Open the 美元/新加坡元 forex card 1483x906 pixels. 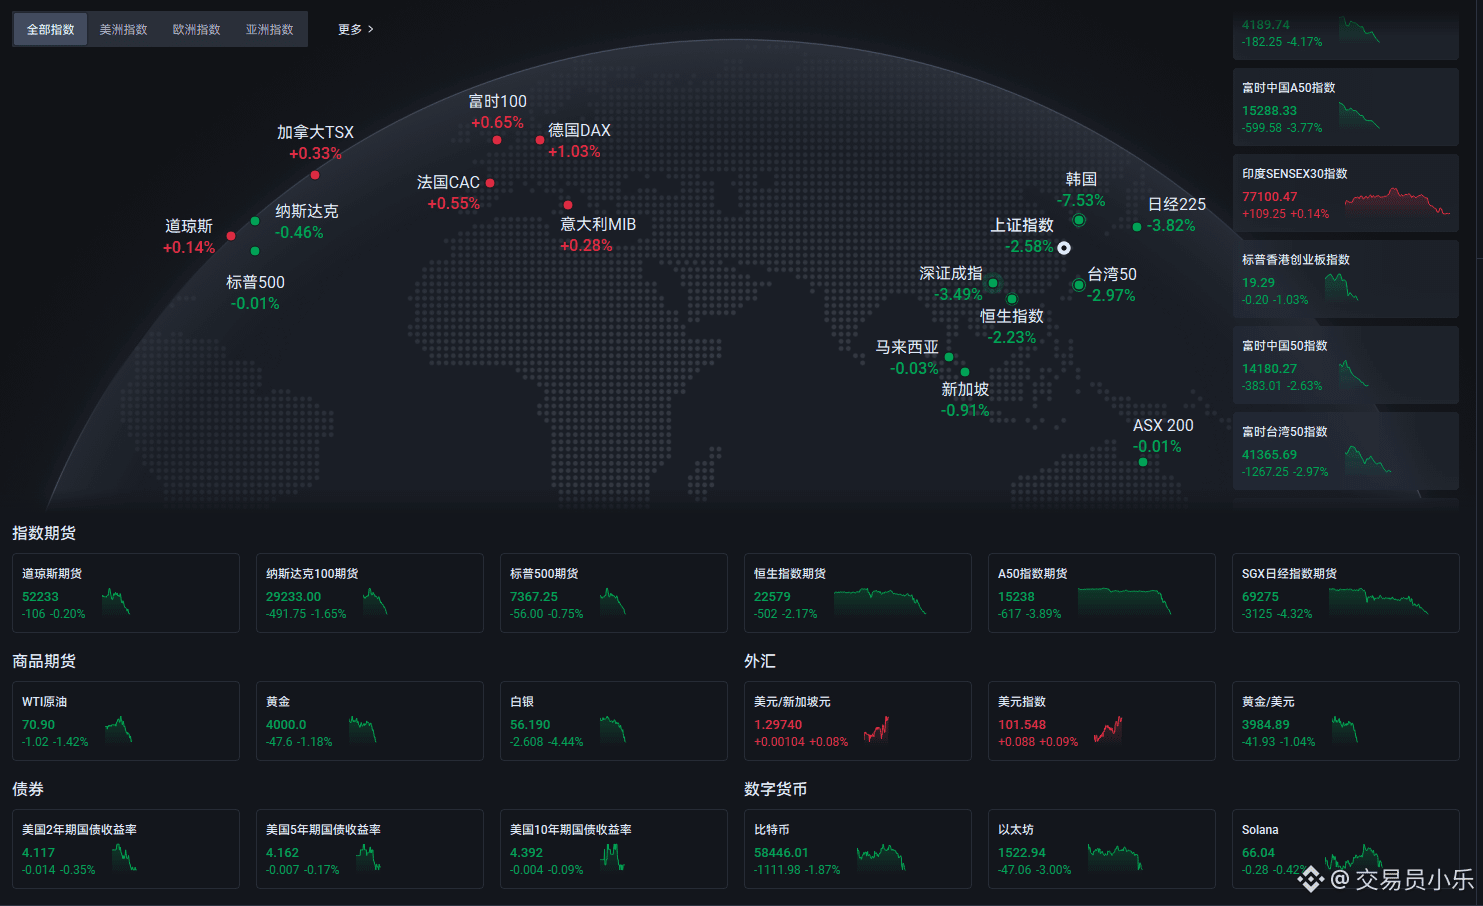[x=858, y=721]
